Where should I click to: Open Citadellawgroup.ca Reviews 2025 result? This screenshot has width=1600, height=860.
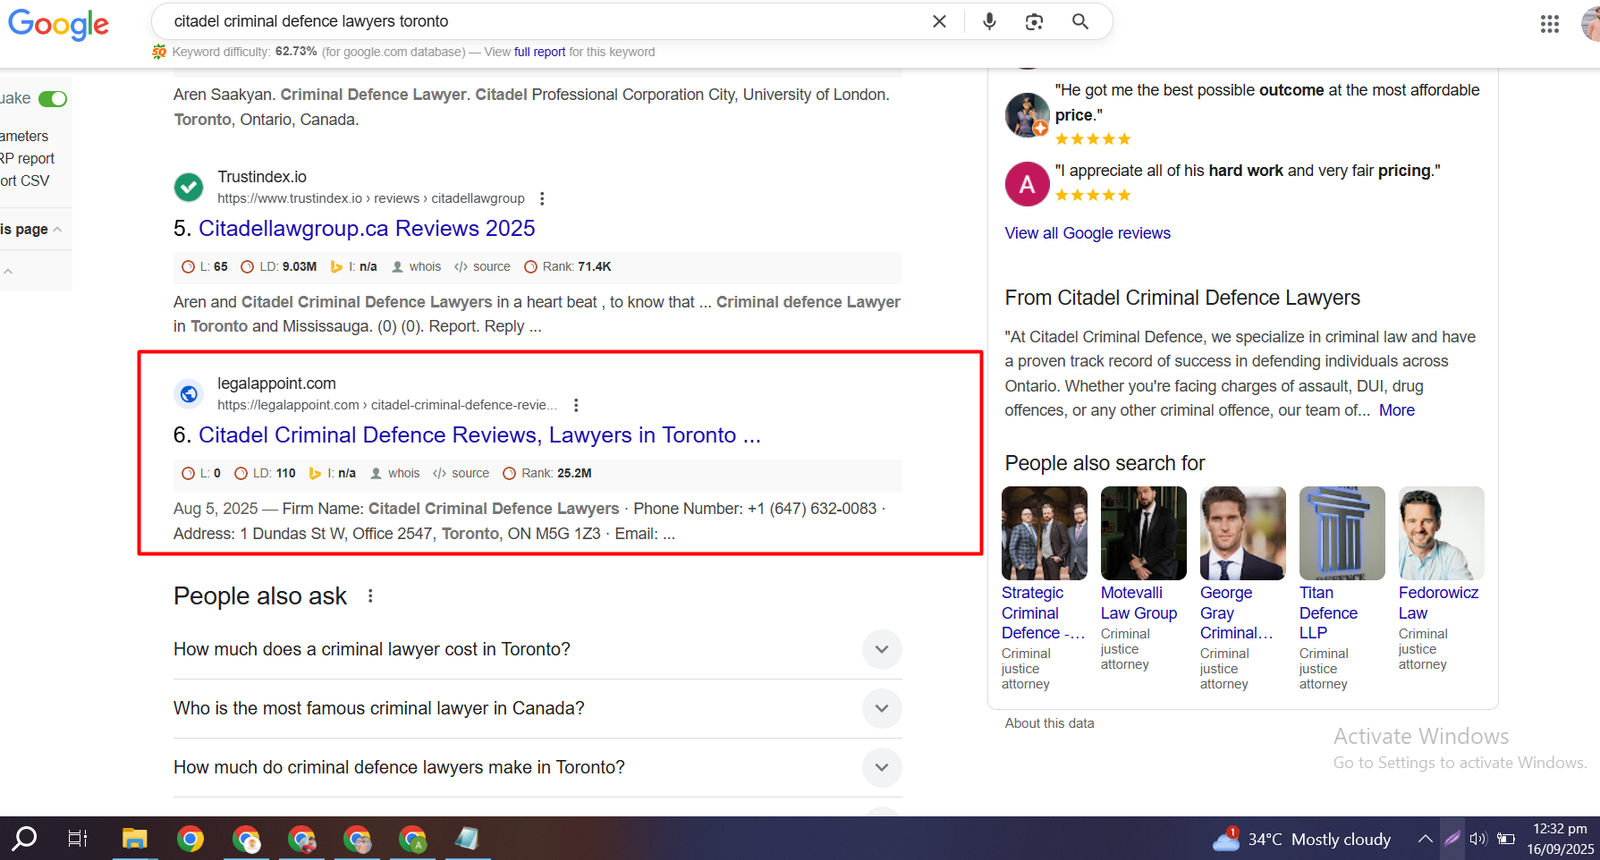tap(366, 229)
